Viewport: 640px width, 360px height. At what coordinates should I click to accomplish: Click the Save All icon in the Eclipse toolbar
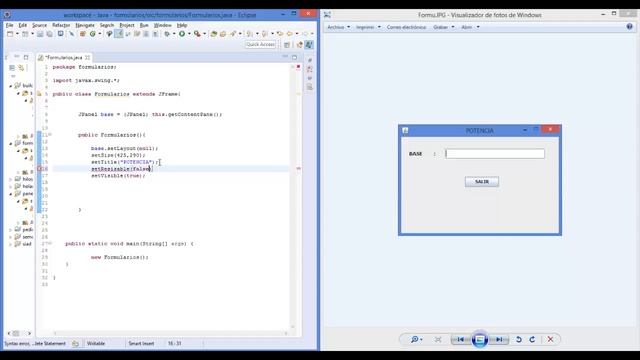pos(49,34)
